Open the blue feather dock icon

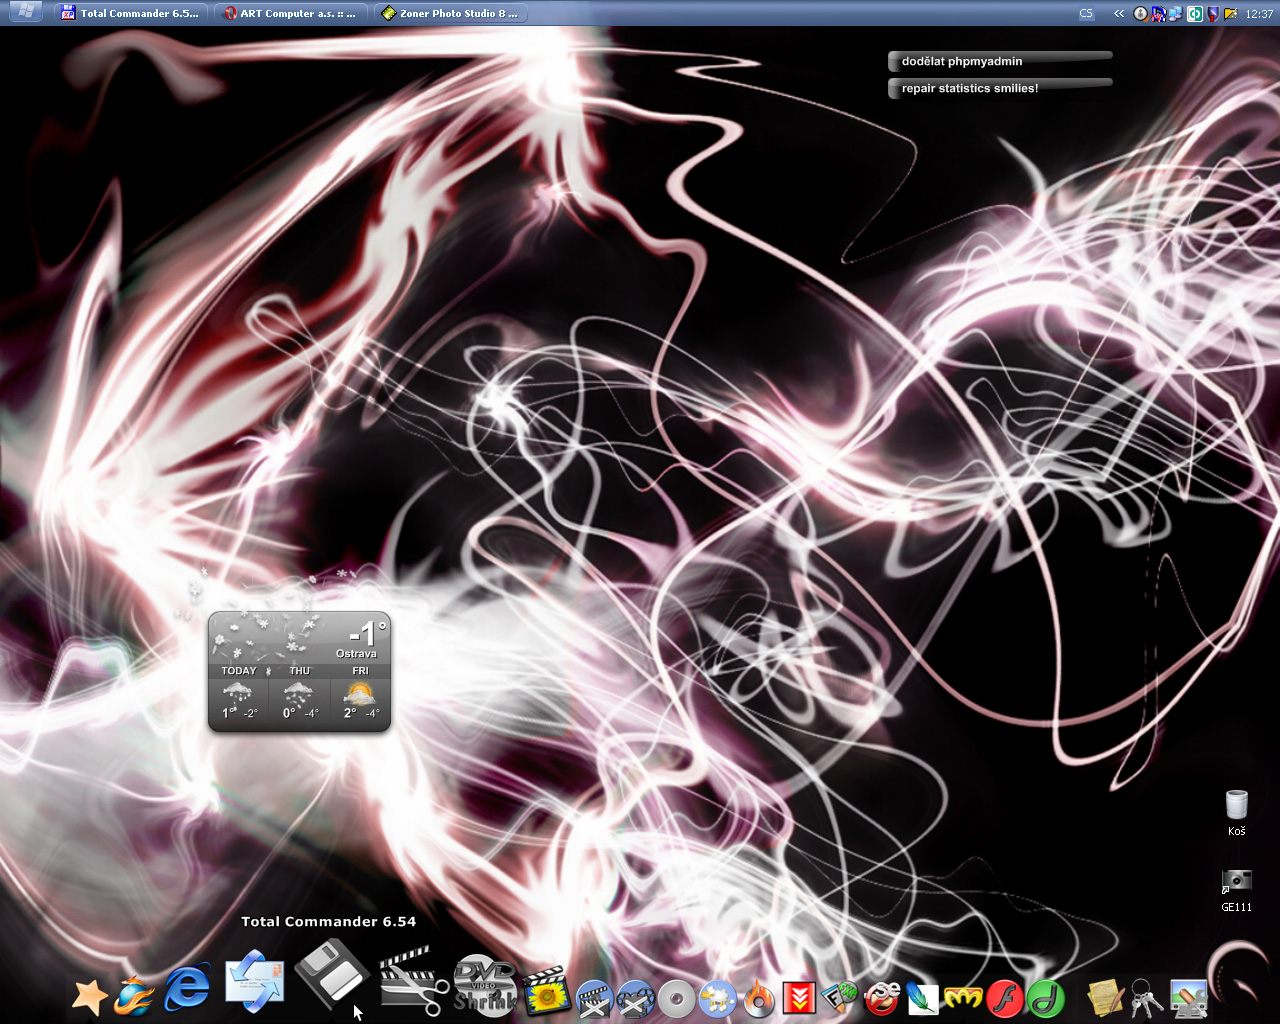922,998
